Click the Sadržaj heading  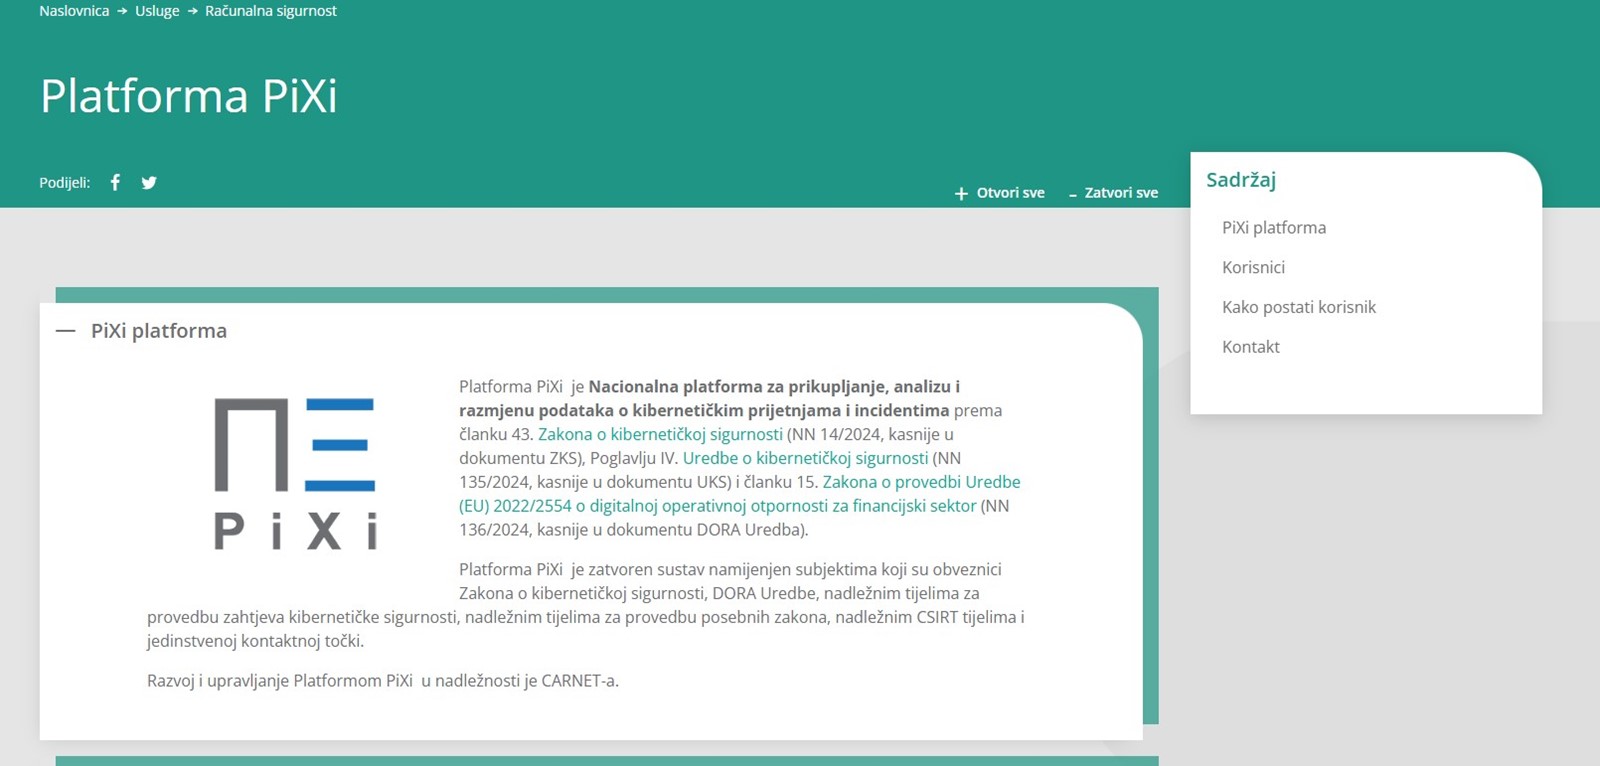[1241, 180]
